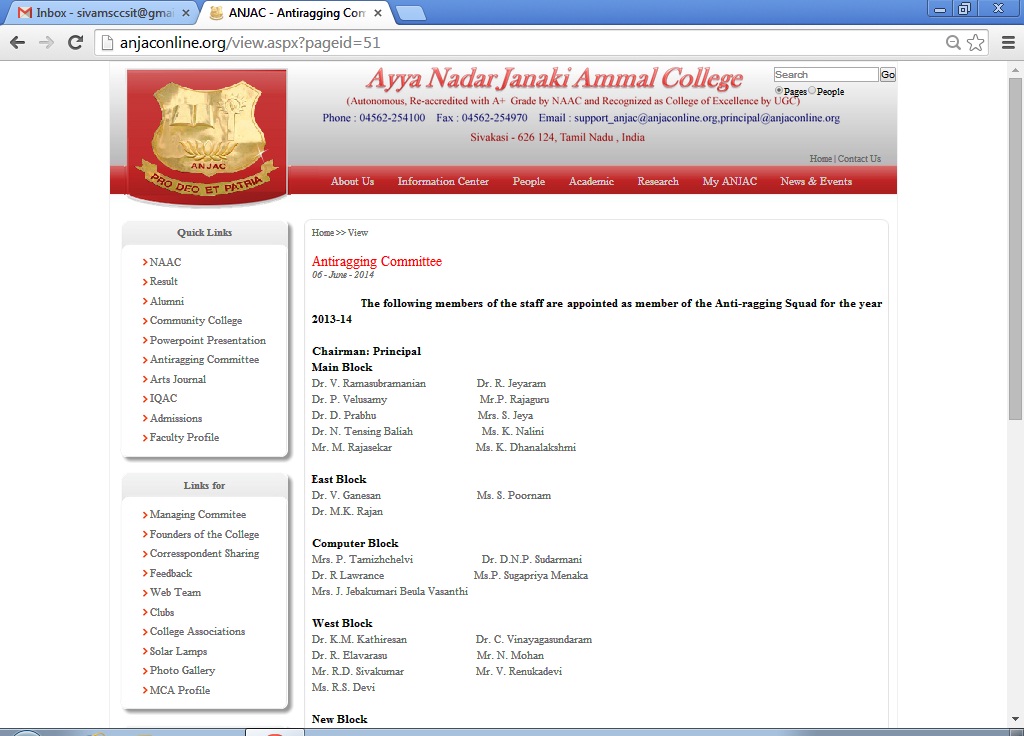Click the scrollbar up arrow
The width and height of the screenshot is (1024, 736).
1015,70
